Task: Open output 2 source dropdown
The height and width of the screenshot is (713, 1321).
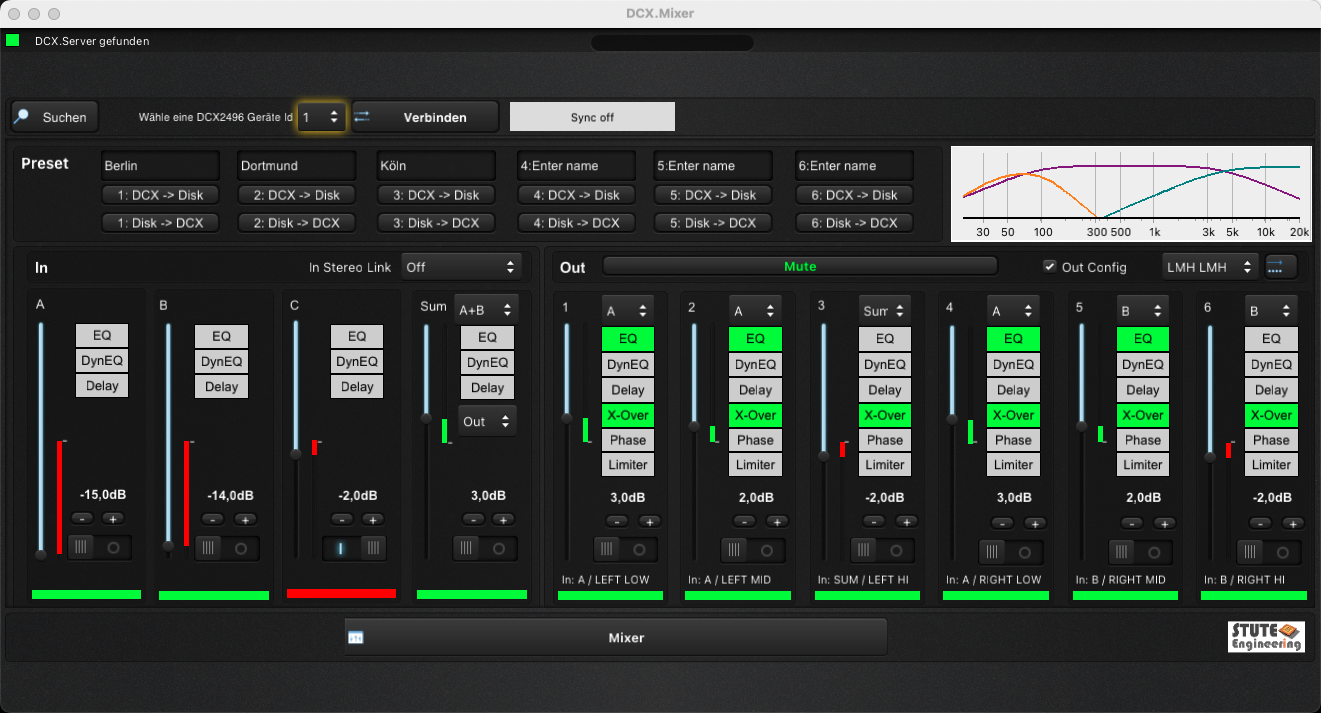Action: pyautogui.click(x=755, y=311)
